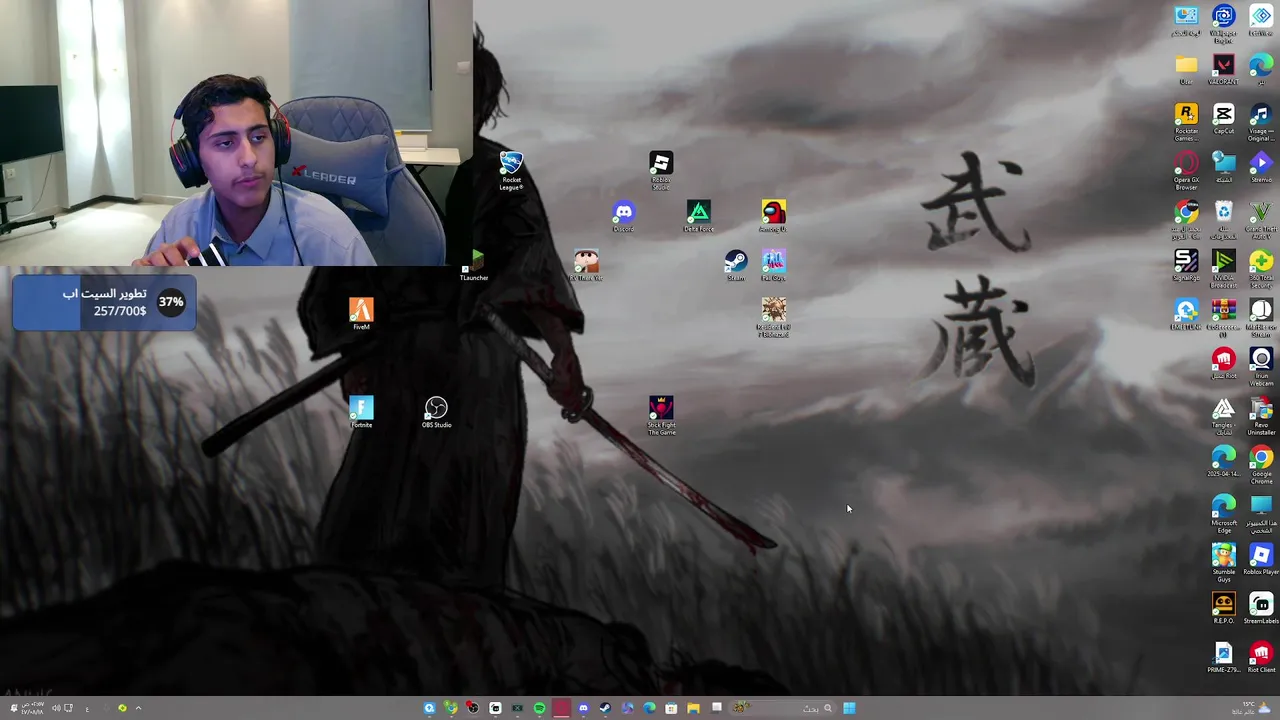Launch Google Chrome from desktop
This screenshot has width=1280, height=720.
1261,465
